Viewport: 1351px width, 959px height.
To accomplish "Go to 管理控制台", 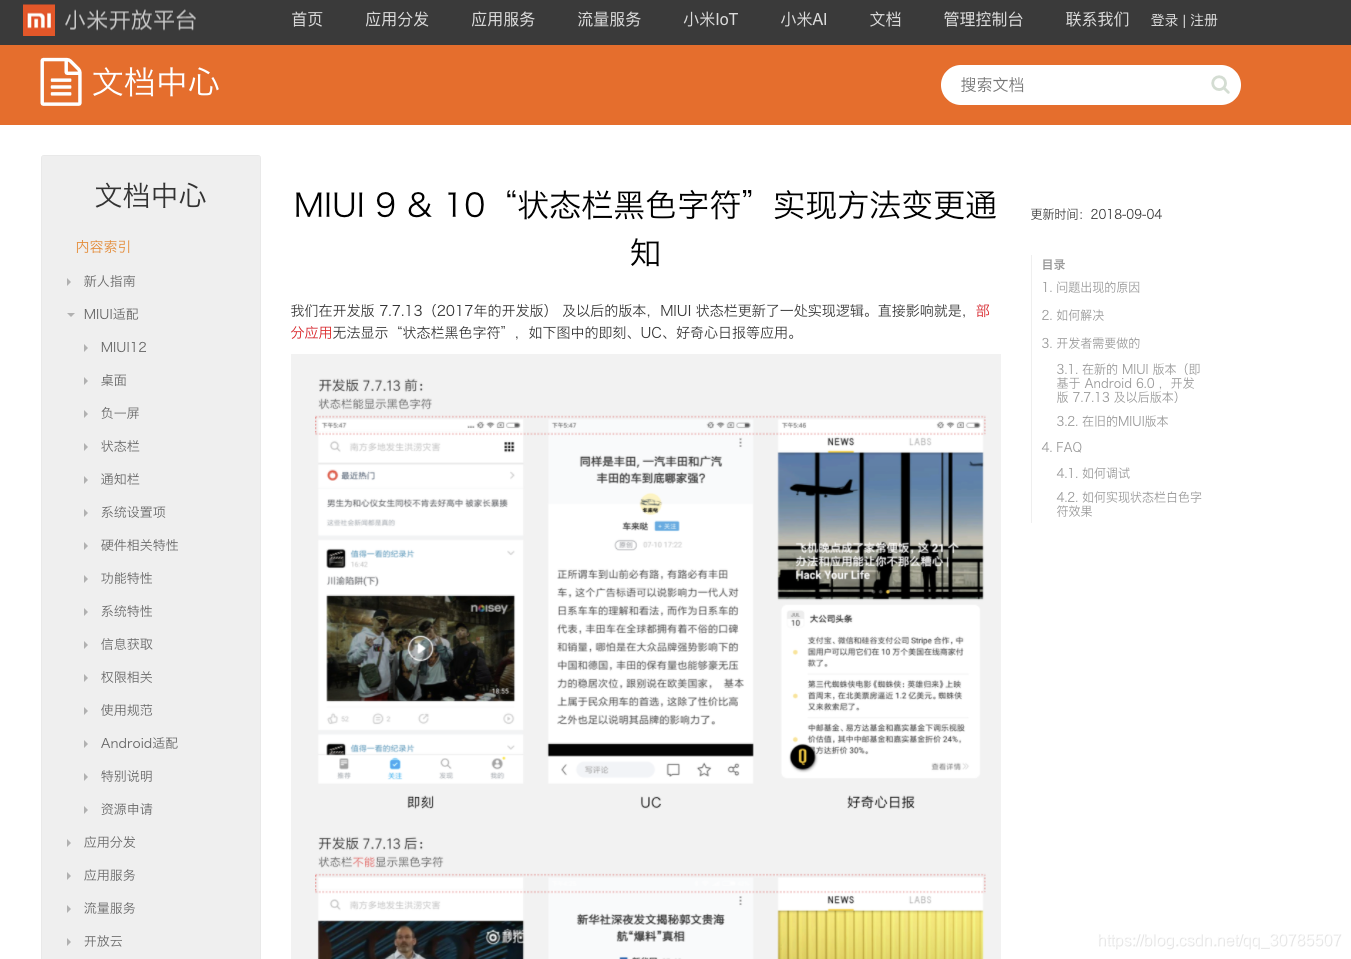I will [984, 20].
